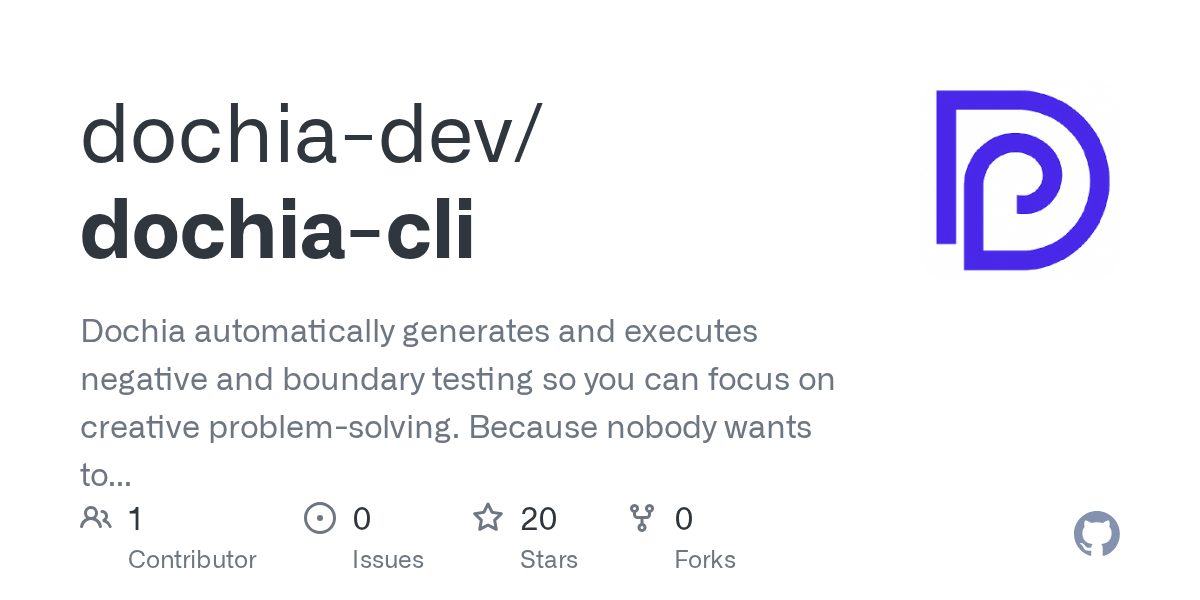
Task: Click the star icon
Action: tap(487, 518)
